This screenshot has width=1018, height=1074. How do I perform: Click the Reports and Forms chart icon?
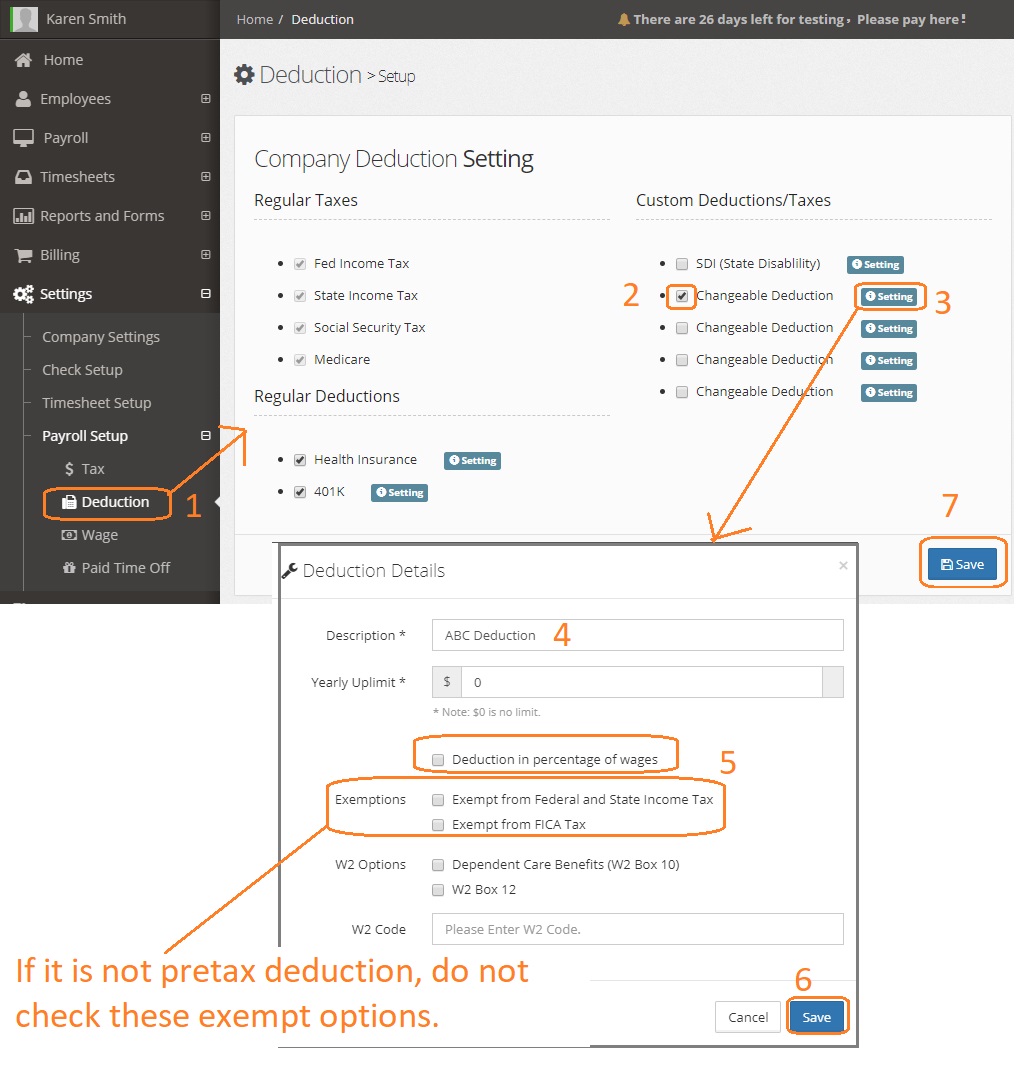[23, 216]
